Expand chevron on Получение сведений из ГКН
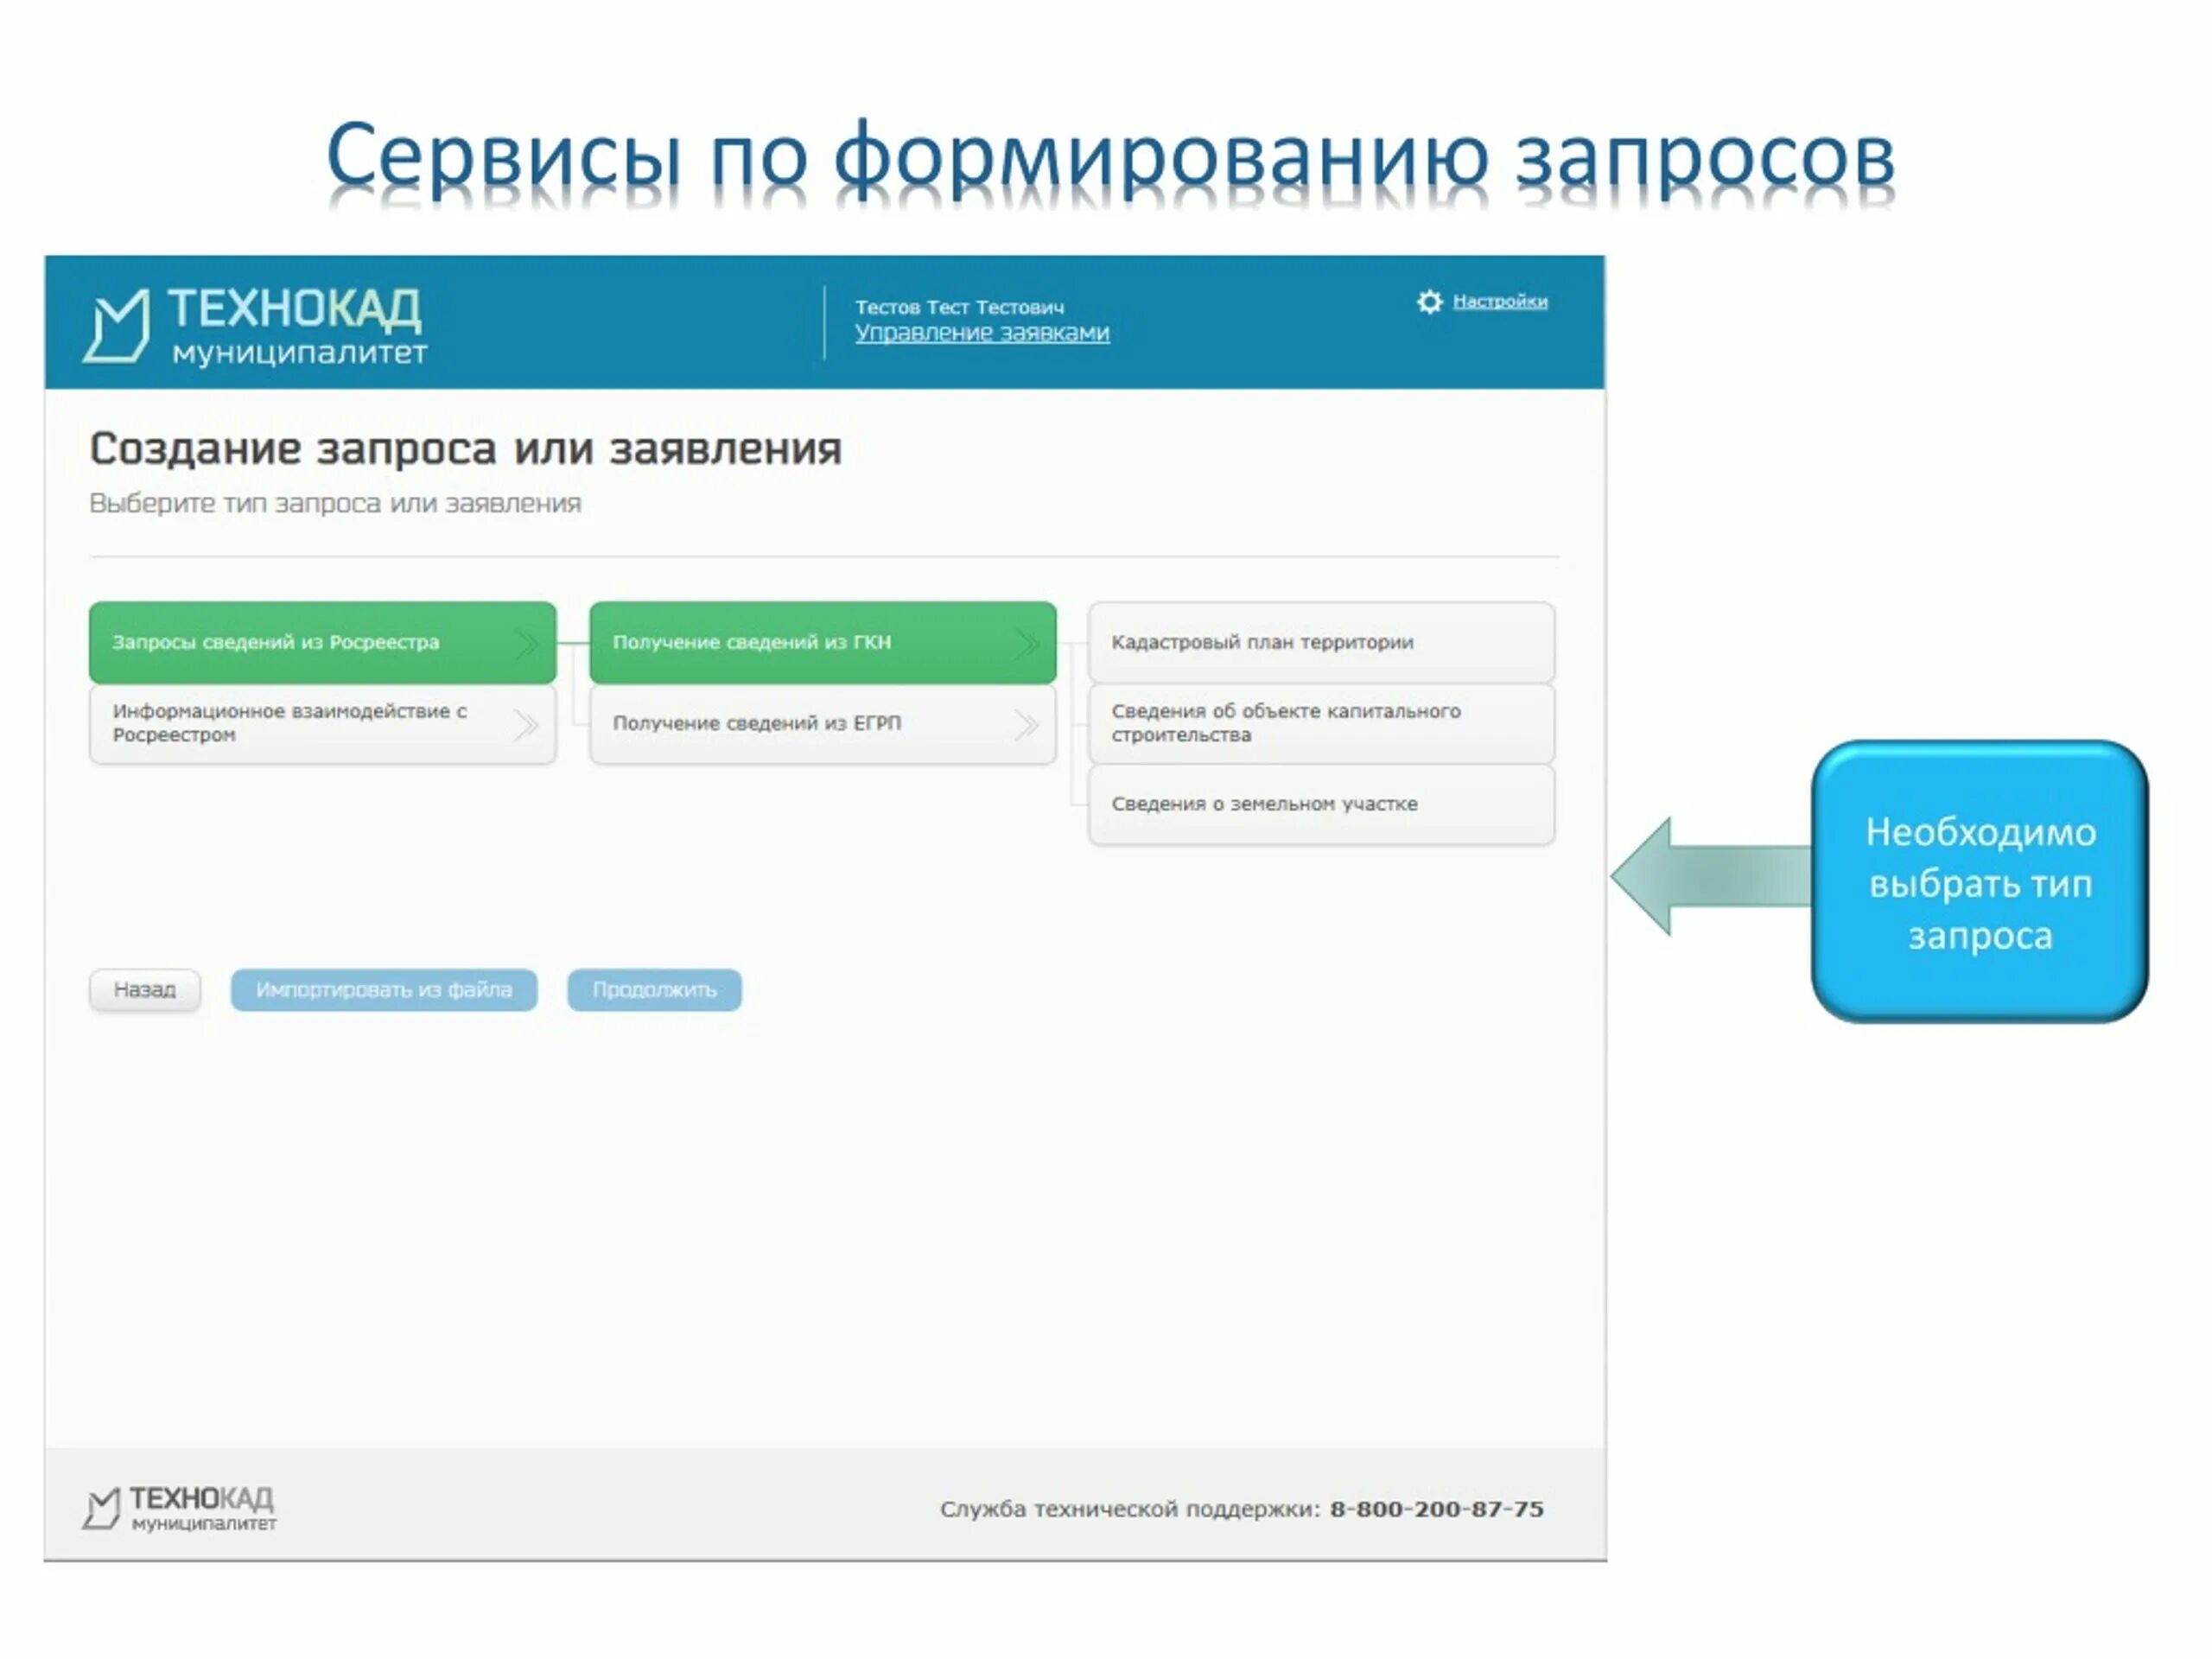The width and height of the screenshot is (2212, 1659). pyautogui.click(x=1026, y=643)
